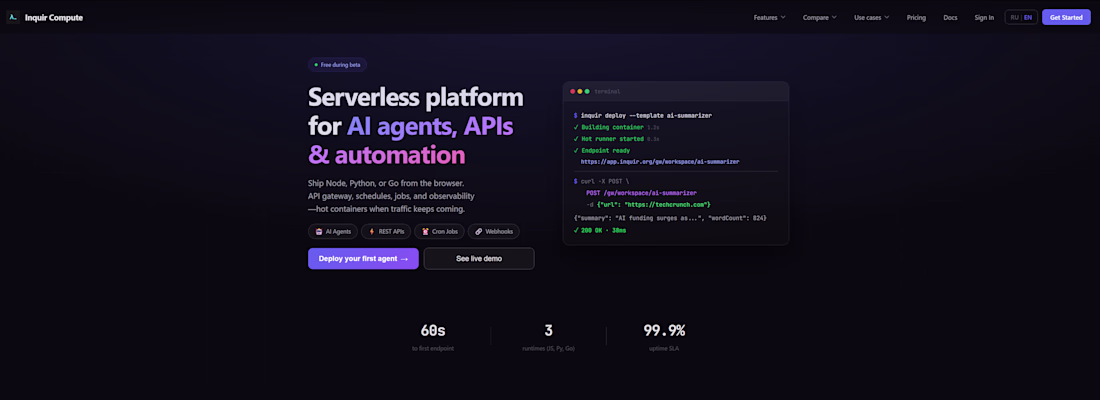Expand the Use cases dropdown menu
This screenshot has width=1100, height=400.
coord(871,18)
